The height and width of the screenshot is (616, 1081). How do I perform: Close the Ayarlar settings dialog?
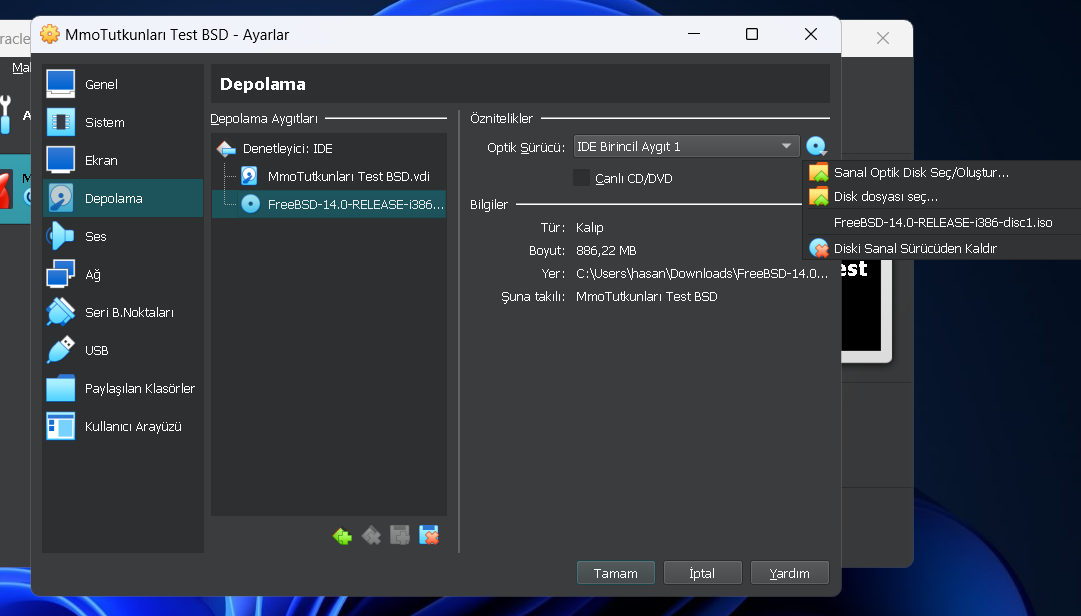click(x=811, y=34)
